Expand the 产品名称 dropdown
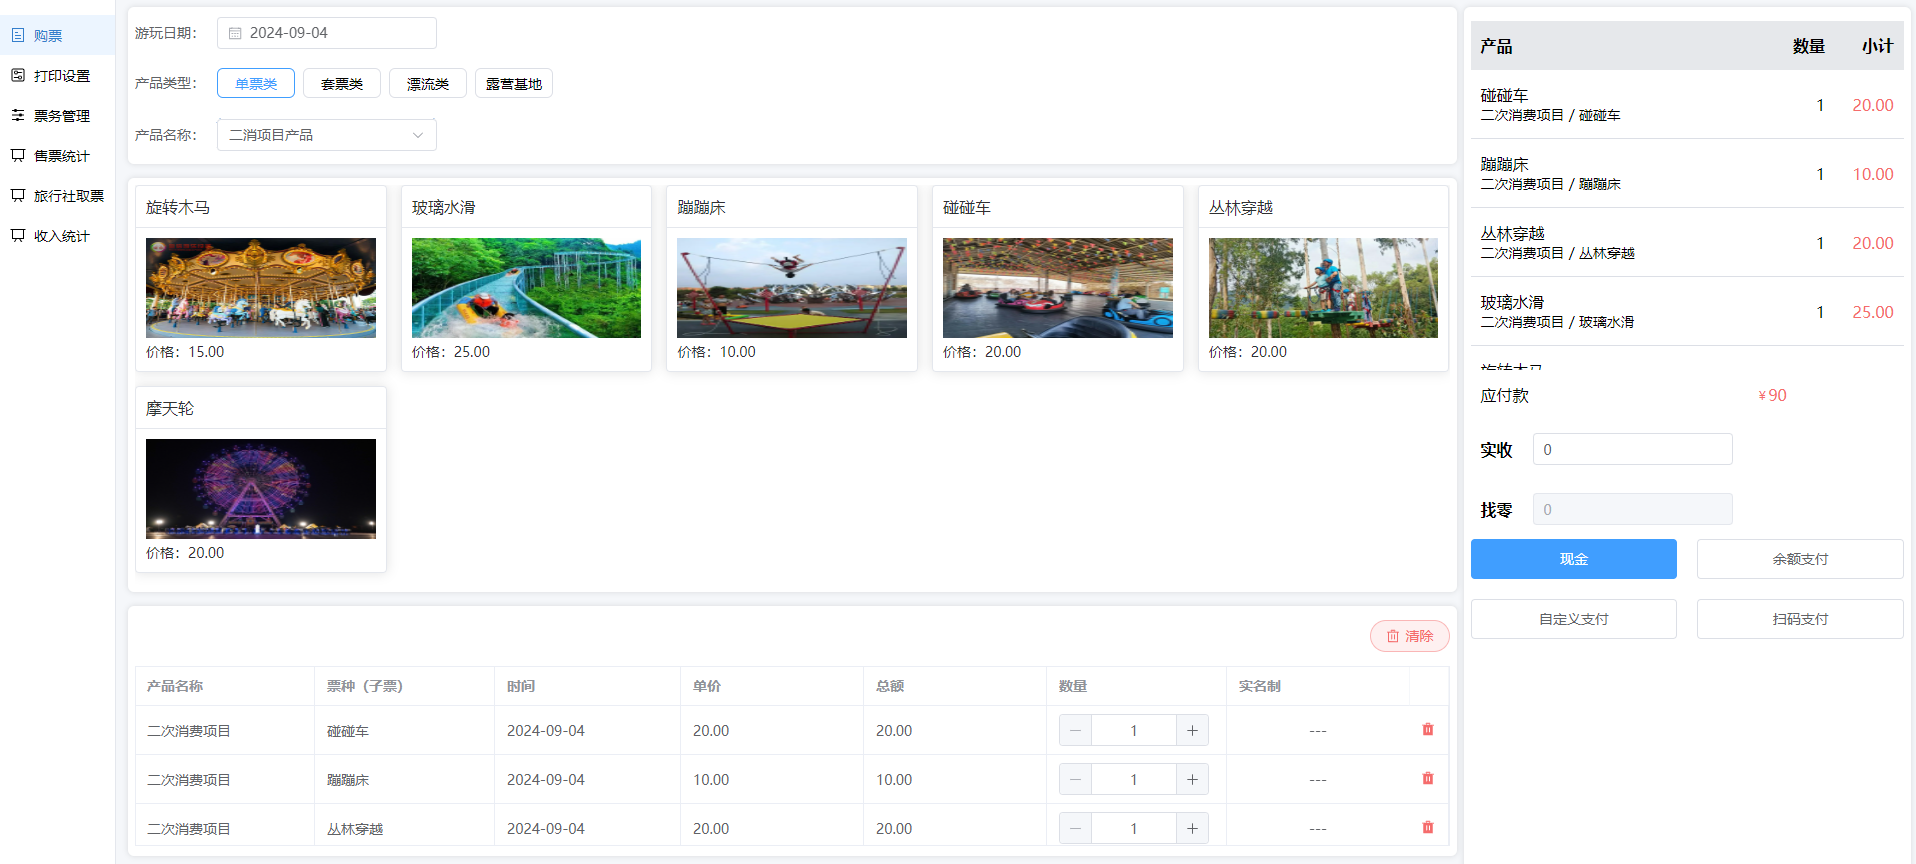 [x=327, y=135]
